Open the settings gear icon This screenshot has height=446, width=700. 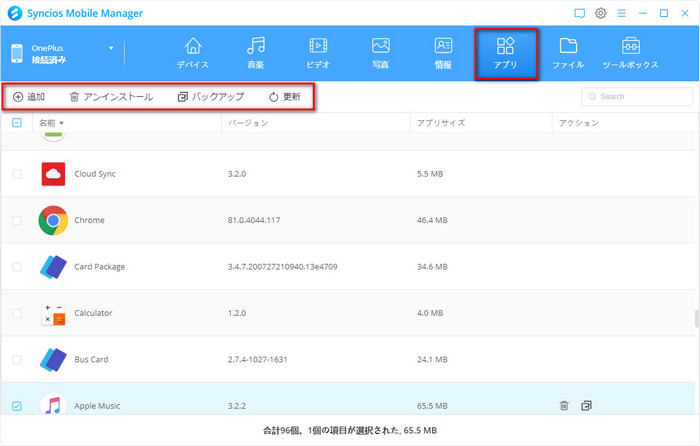pos(600,13)
